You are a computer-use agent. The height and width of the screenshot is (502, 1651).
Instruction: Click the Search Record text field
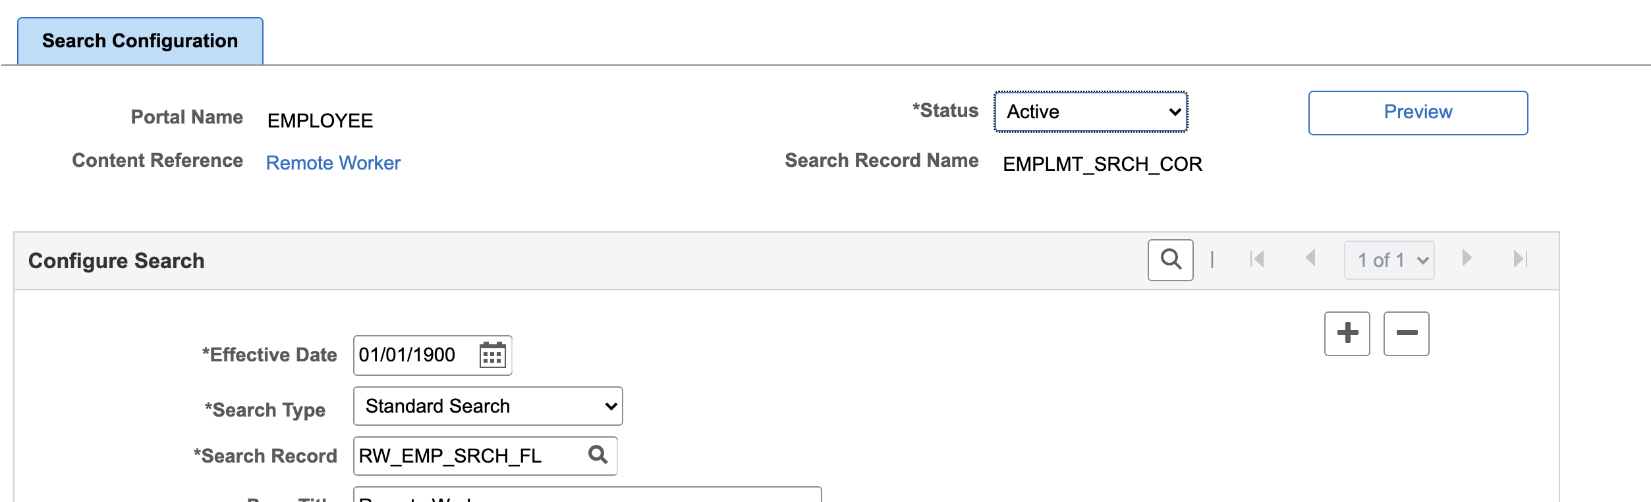[x=466, y=456]
